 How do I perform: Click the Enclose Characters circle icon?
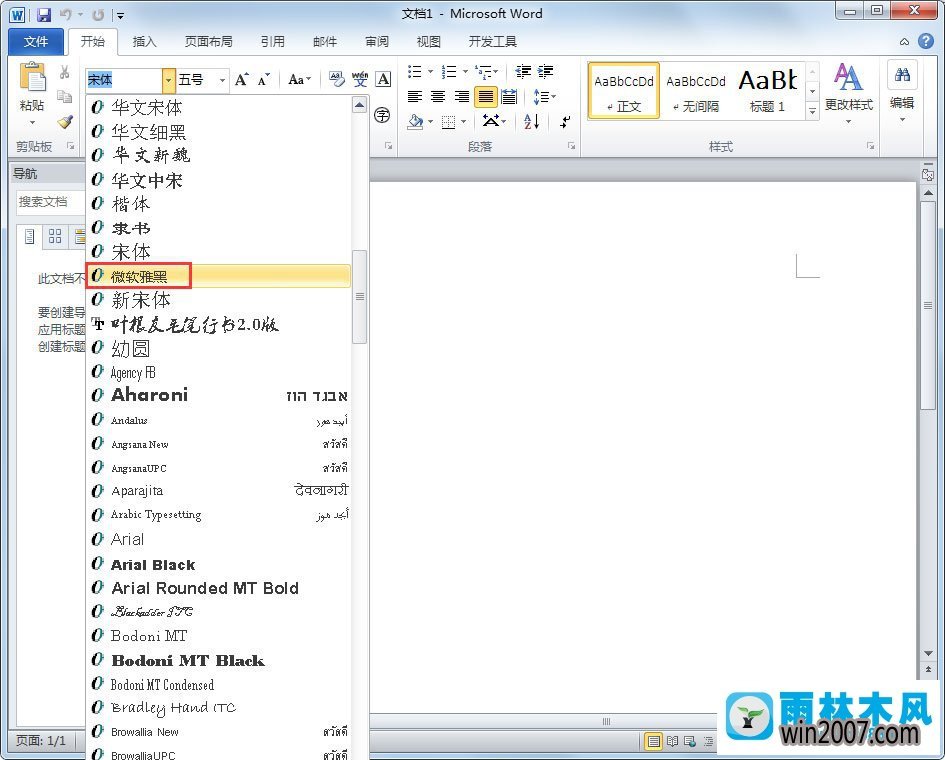[x=382, y=115]
